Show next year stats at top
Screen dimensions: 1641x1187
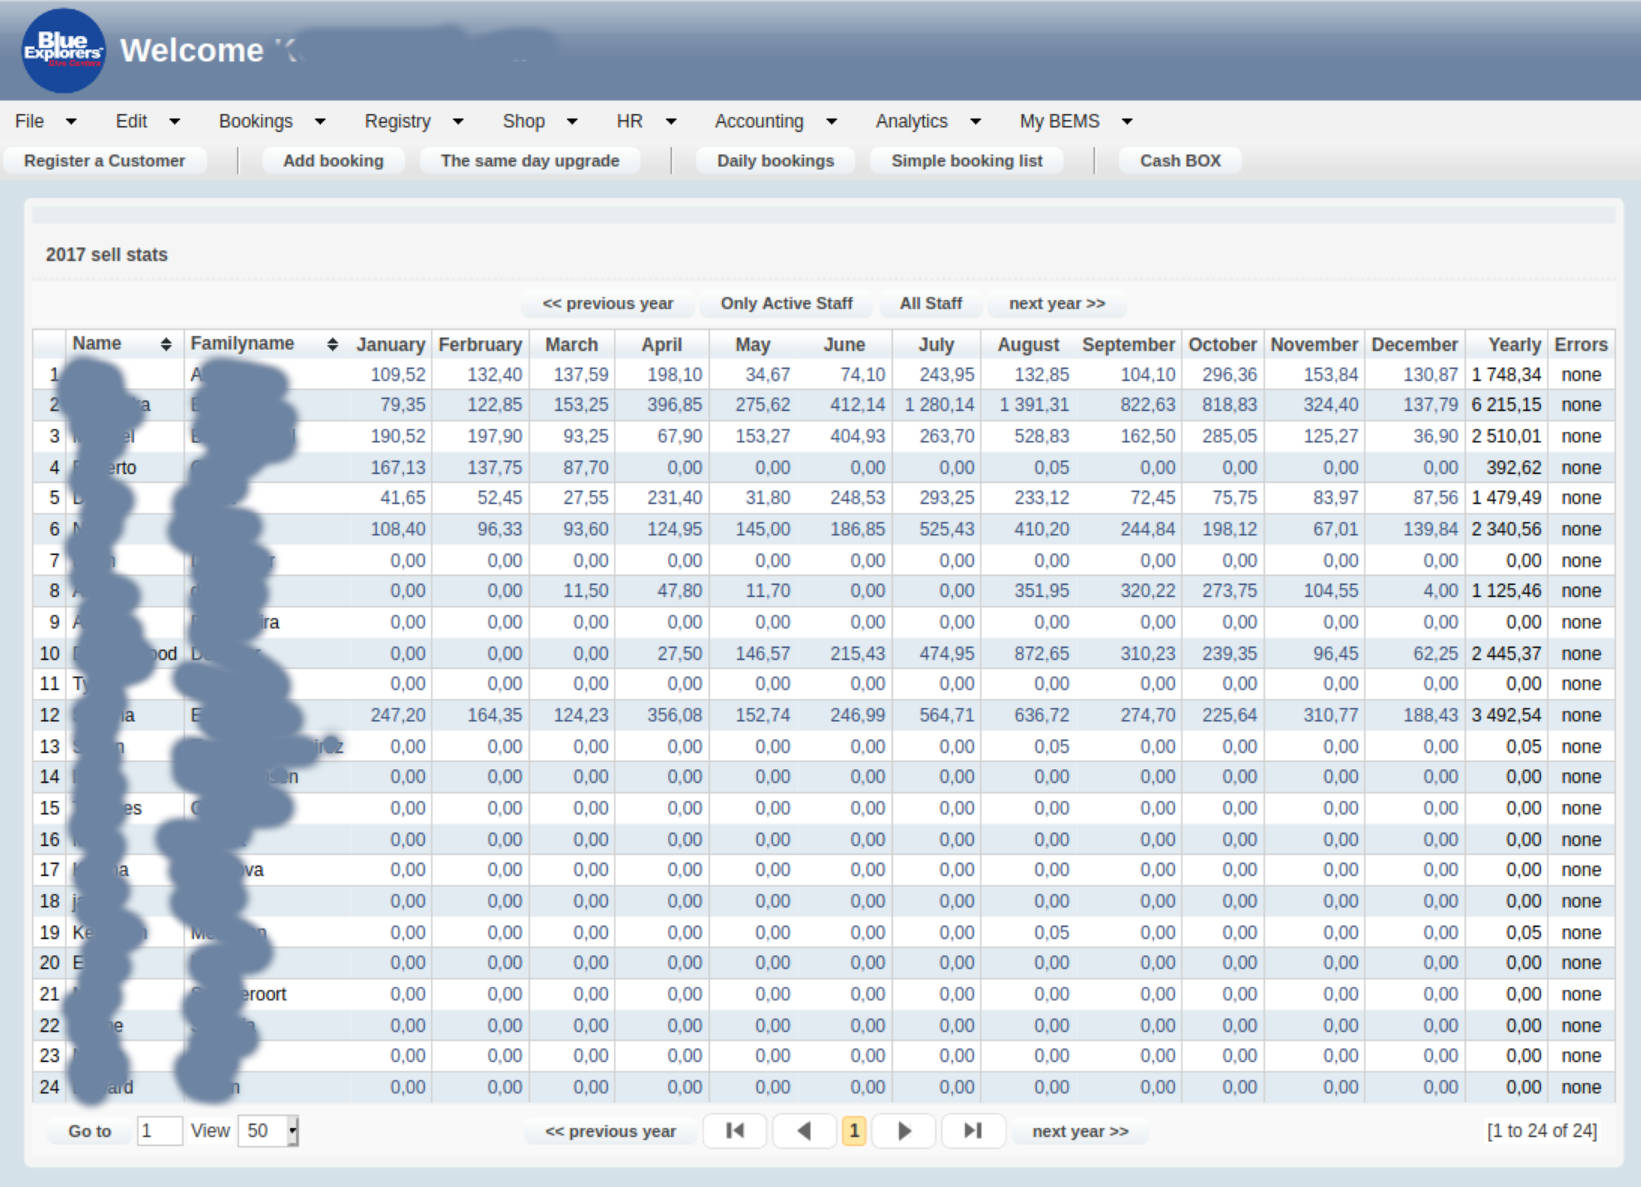tap(1057, 303)
